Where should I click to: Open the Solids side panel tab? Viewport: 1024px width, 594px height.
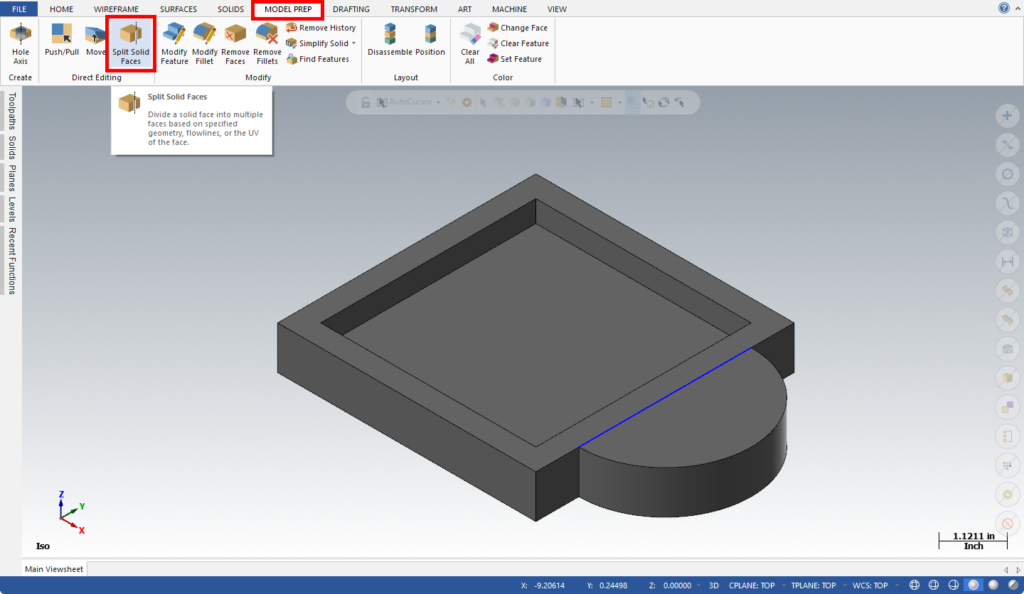pyautogui.click(x=11, y=148)
